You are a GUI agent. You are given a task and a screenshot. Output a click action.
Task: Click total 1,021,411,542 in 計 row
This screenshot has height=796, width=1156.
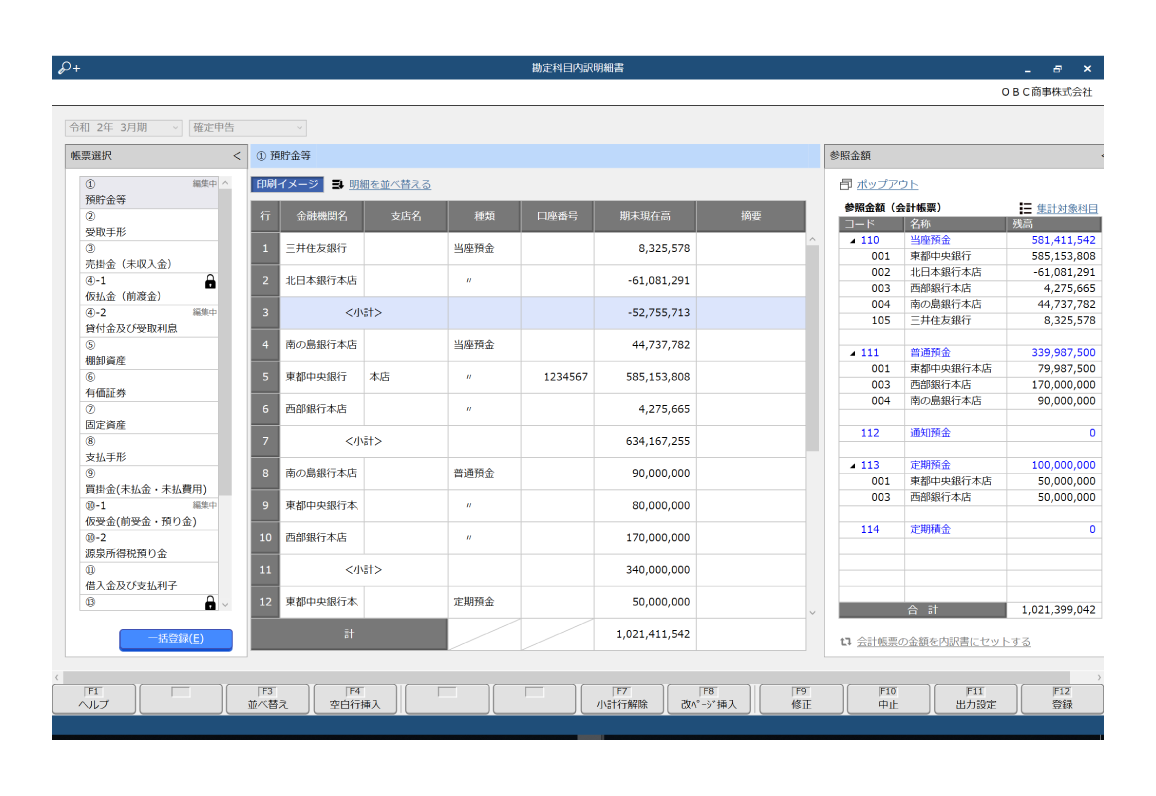pyautogui.click(x=645, y=634)
